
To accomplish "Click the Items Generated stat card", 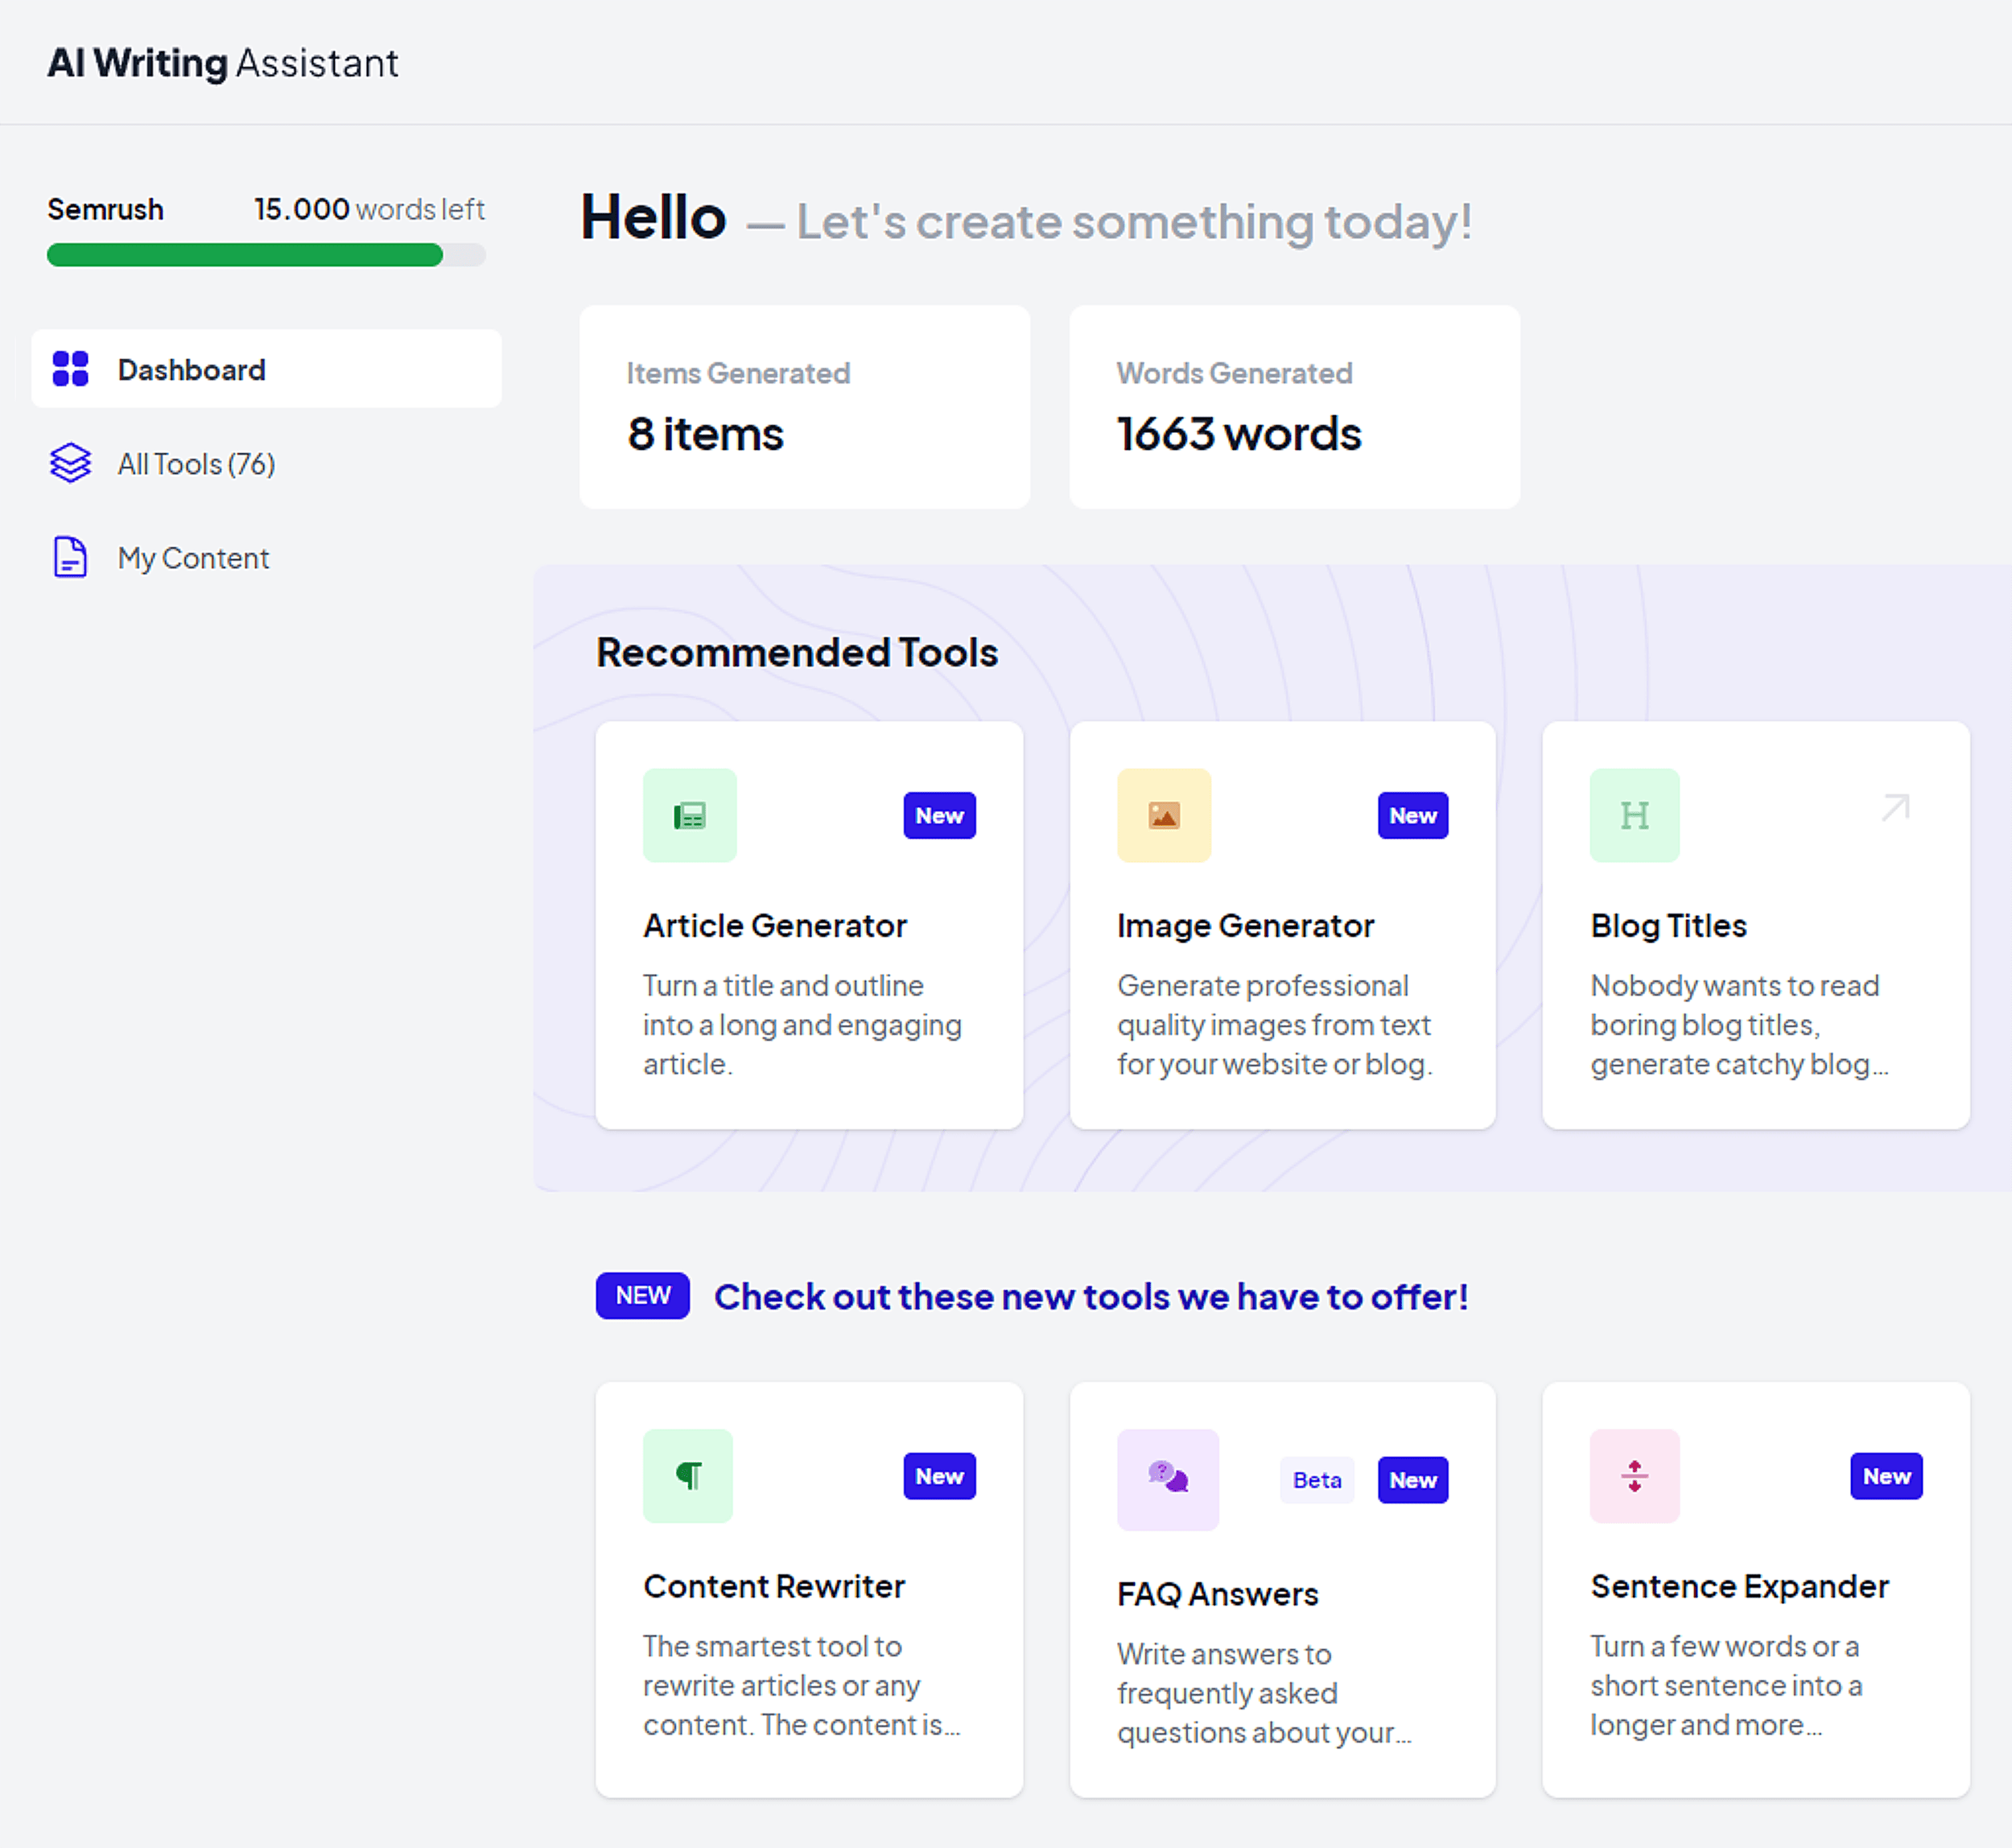I will click(804, 407).
